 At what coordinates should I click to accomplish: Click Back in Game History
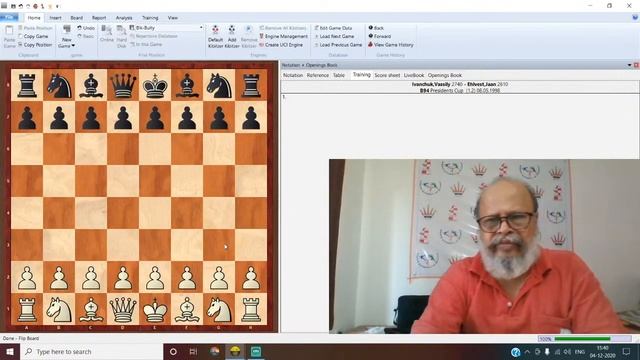pyautogui.click(x=376, y=28)
